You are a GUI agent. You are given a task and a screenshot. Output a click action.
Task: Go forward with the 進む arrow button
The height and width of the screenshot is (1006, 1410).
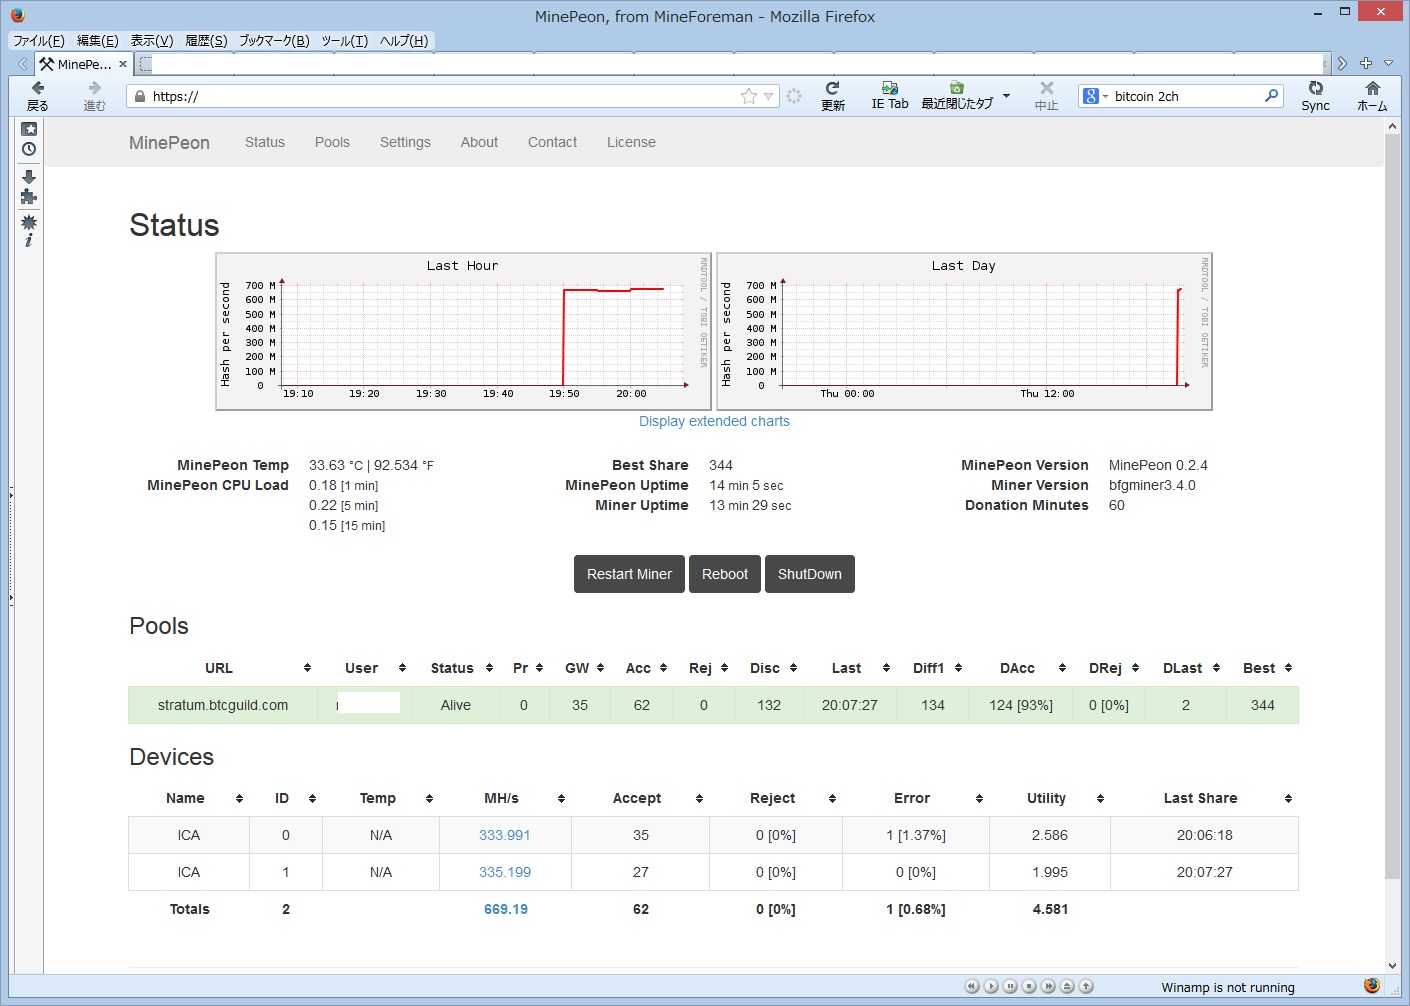pos(94,96)
